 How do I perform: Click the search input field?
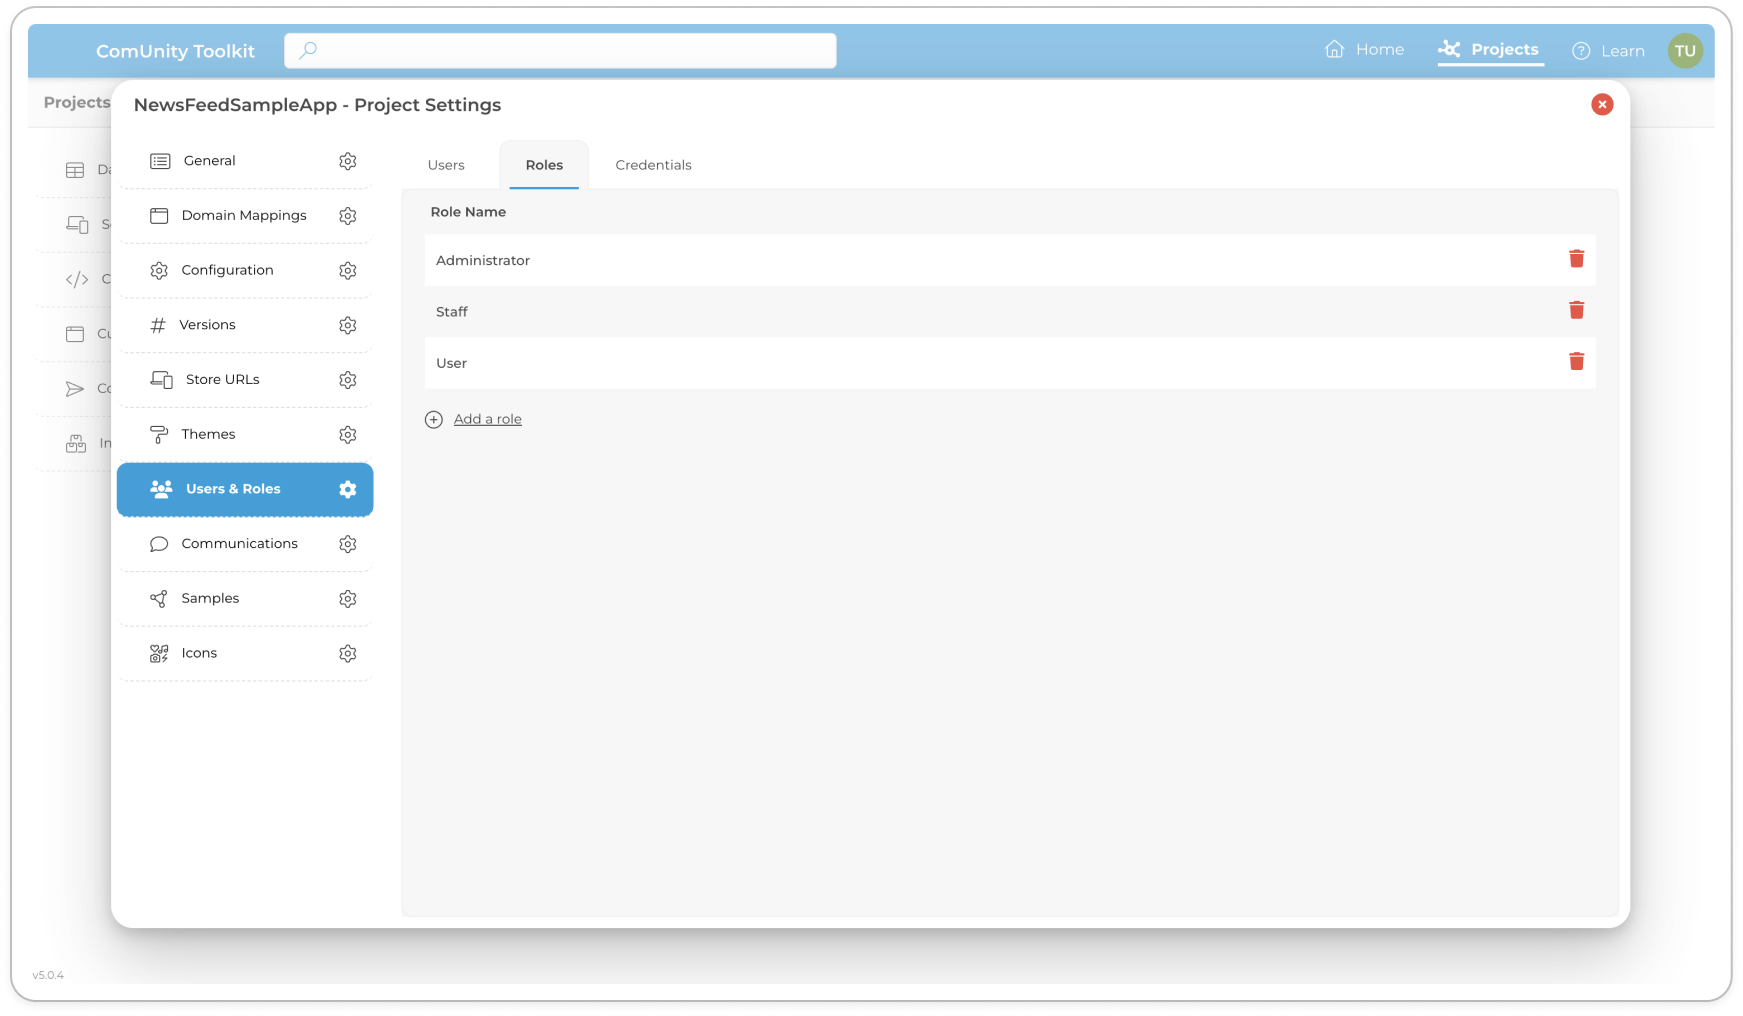click(x=560, y=51)
